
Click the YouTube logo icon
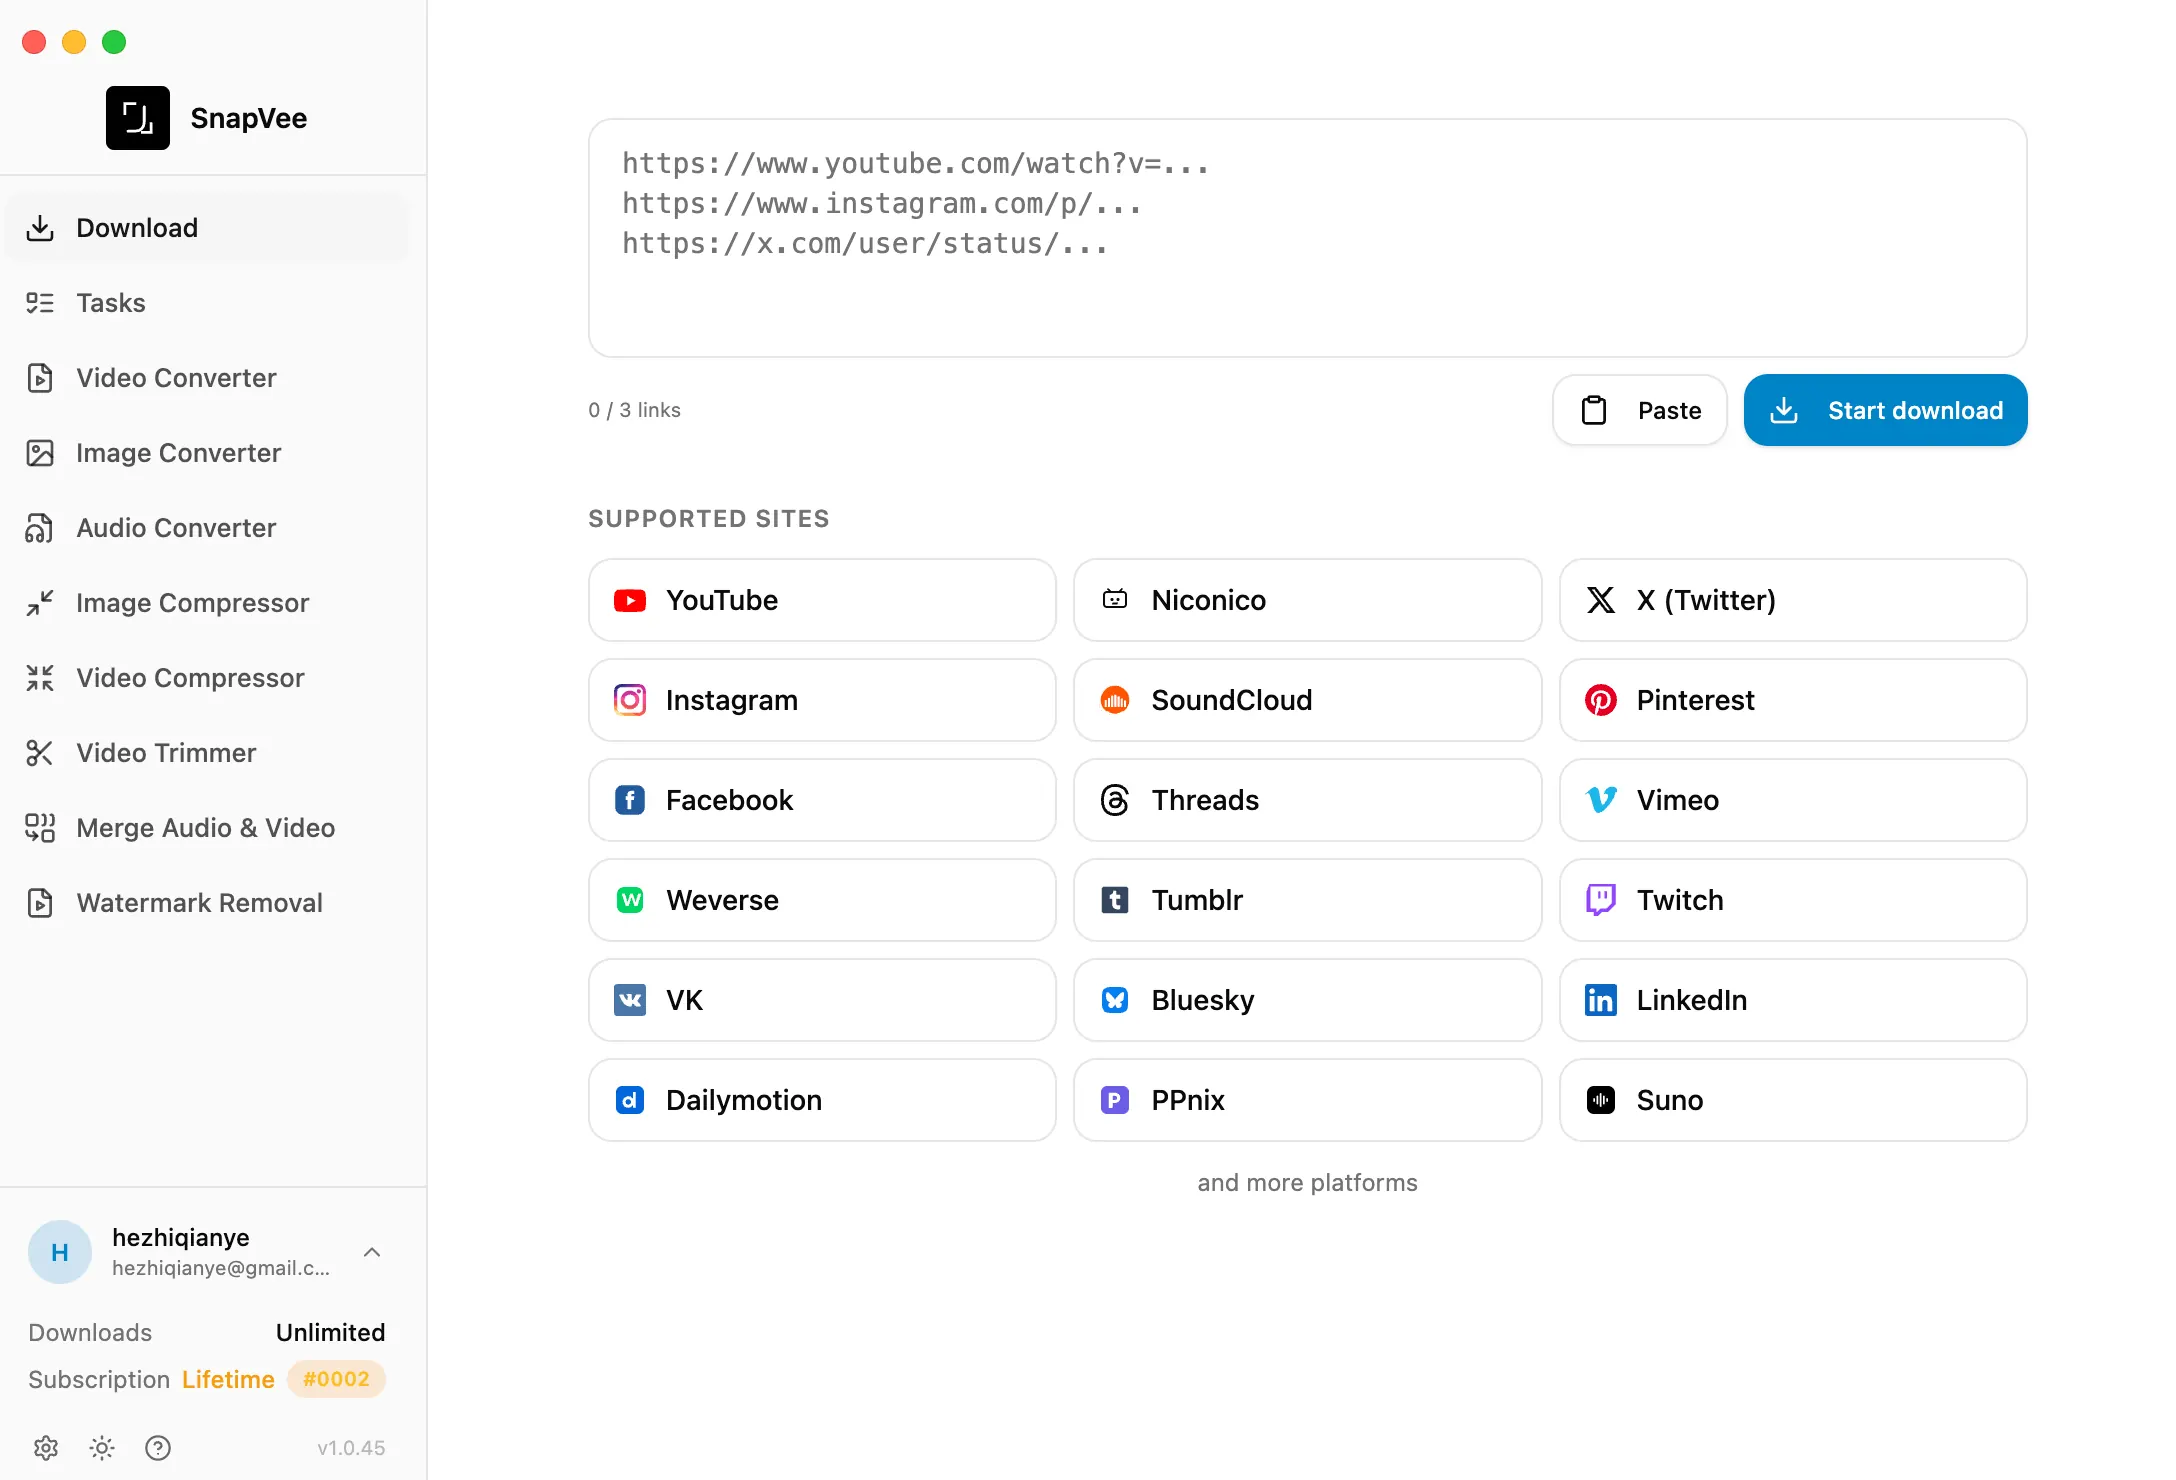coord(630,600)
